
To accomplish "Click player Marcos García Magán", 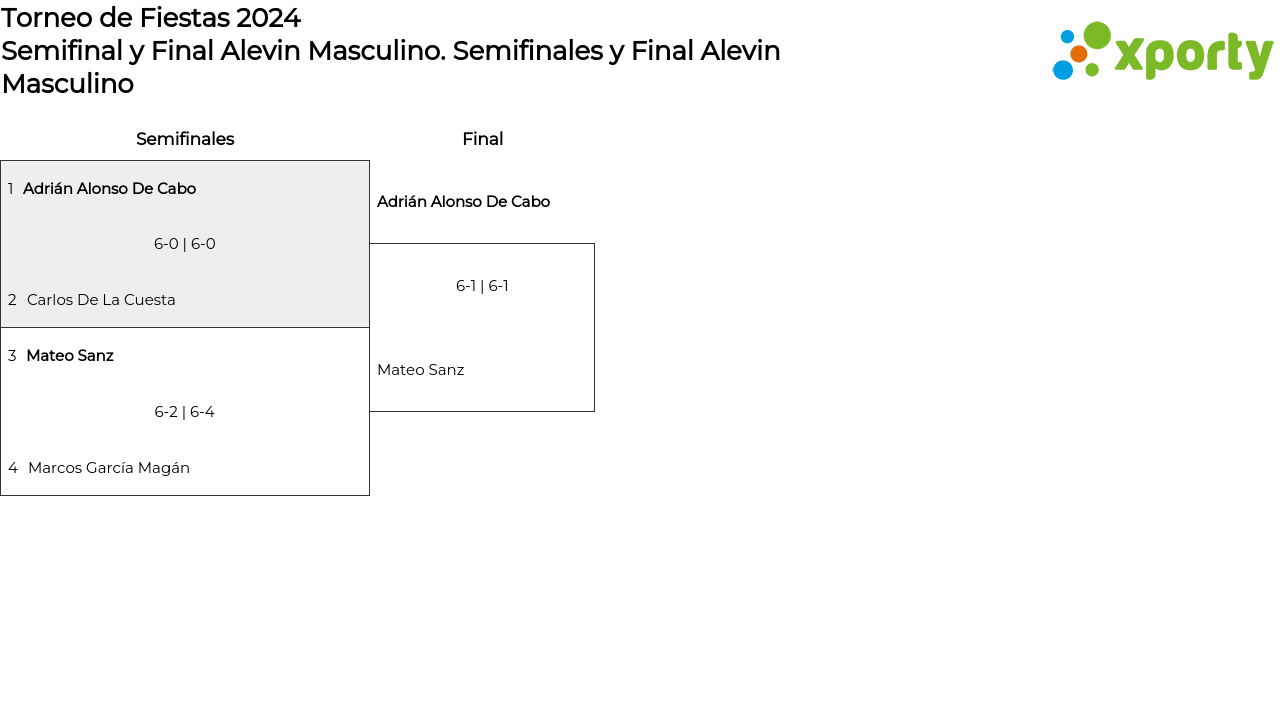I will (x=109, y=468).
